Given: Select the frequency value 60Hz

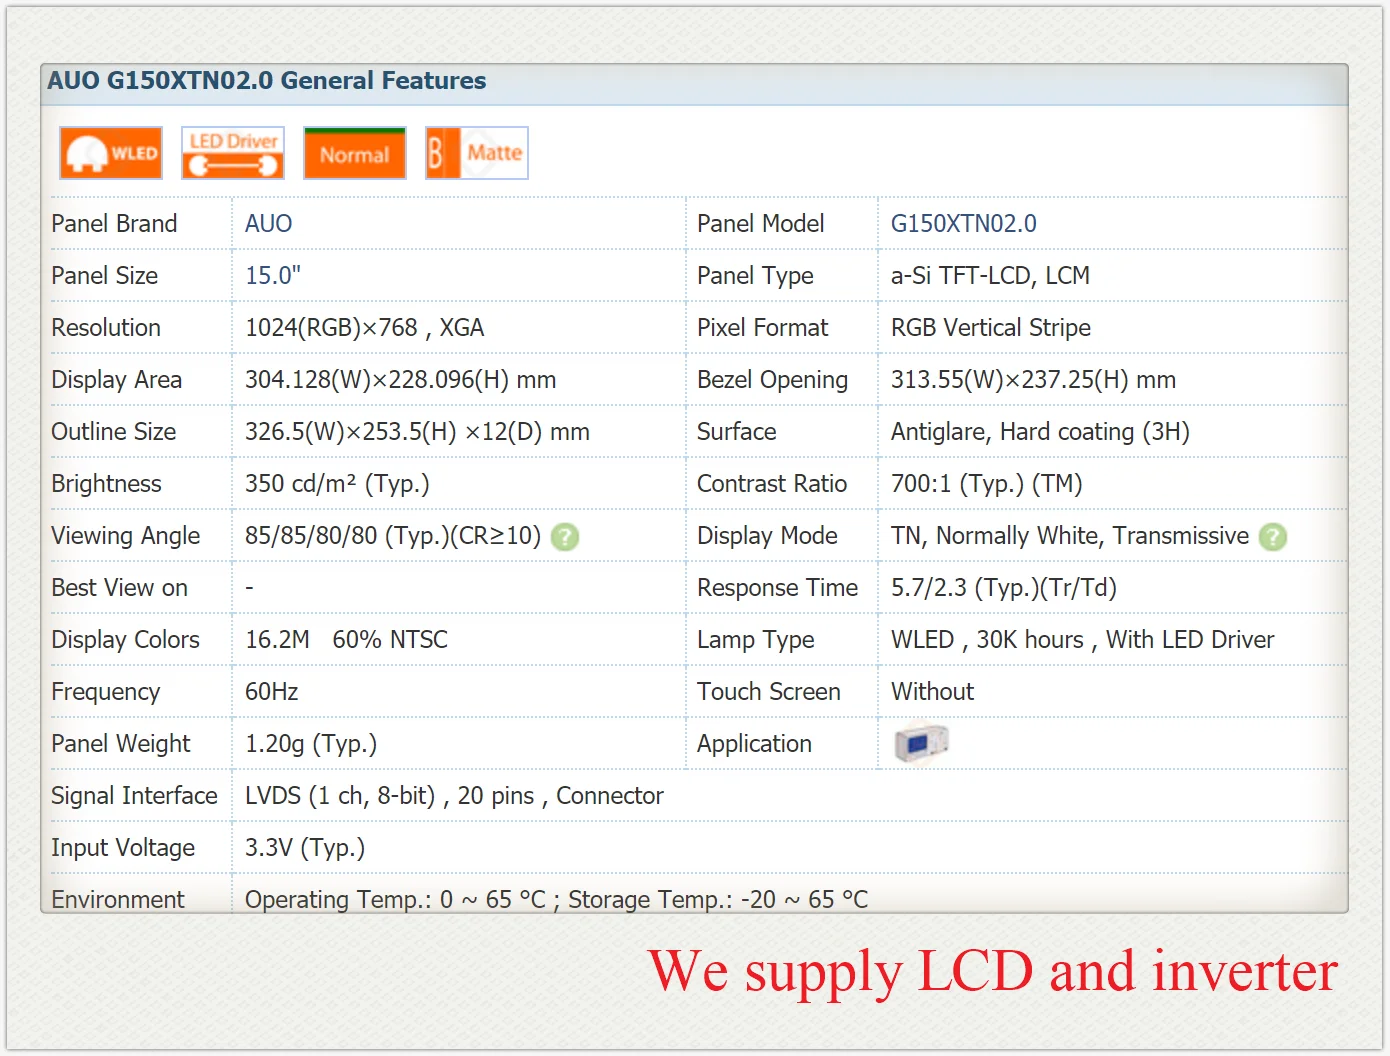Looking at the screenshot, I should [x=272, y=692].
